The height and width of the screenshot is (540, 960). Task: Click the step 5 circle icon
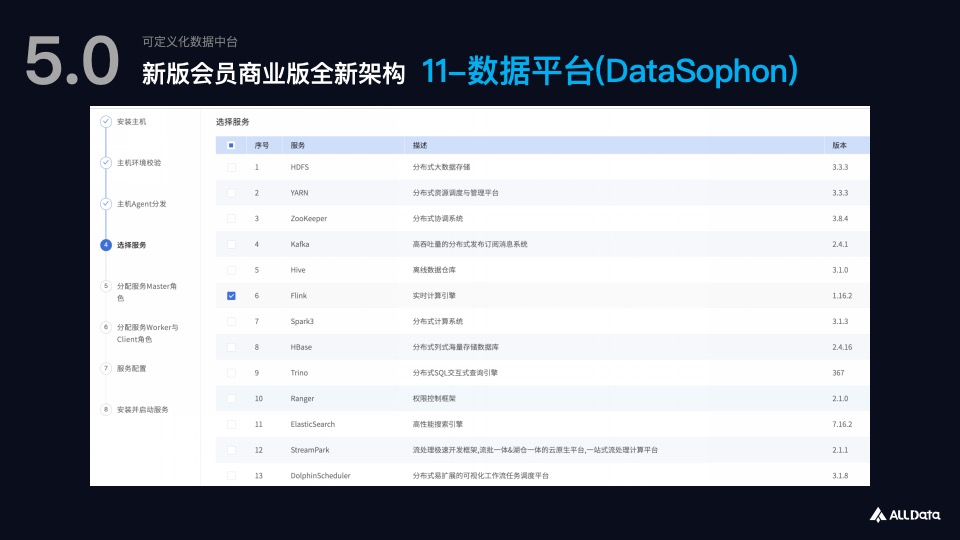pyautogui.click(x=106, y=286)
